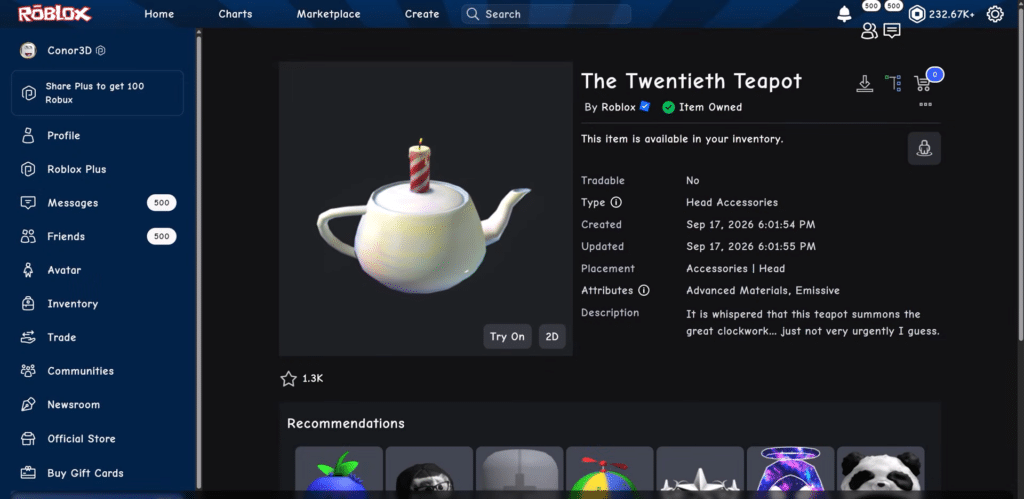Click the Profile sidebar icon
This screenshot has height=499, width=1024.
click(x=27, y=136)
